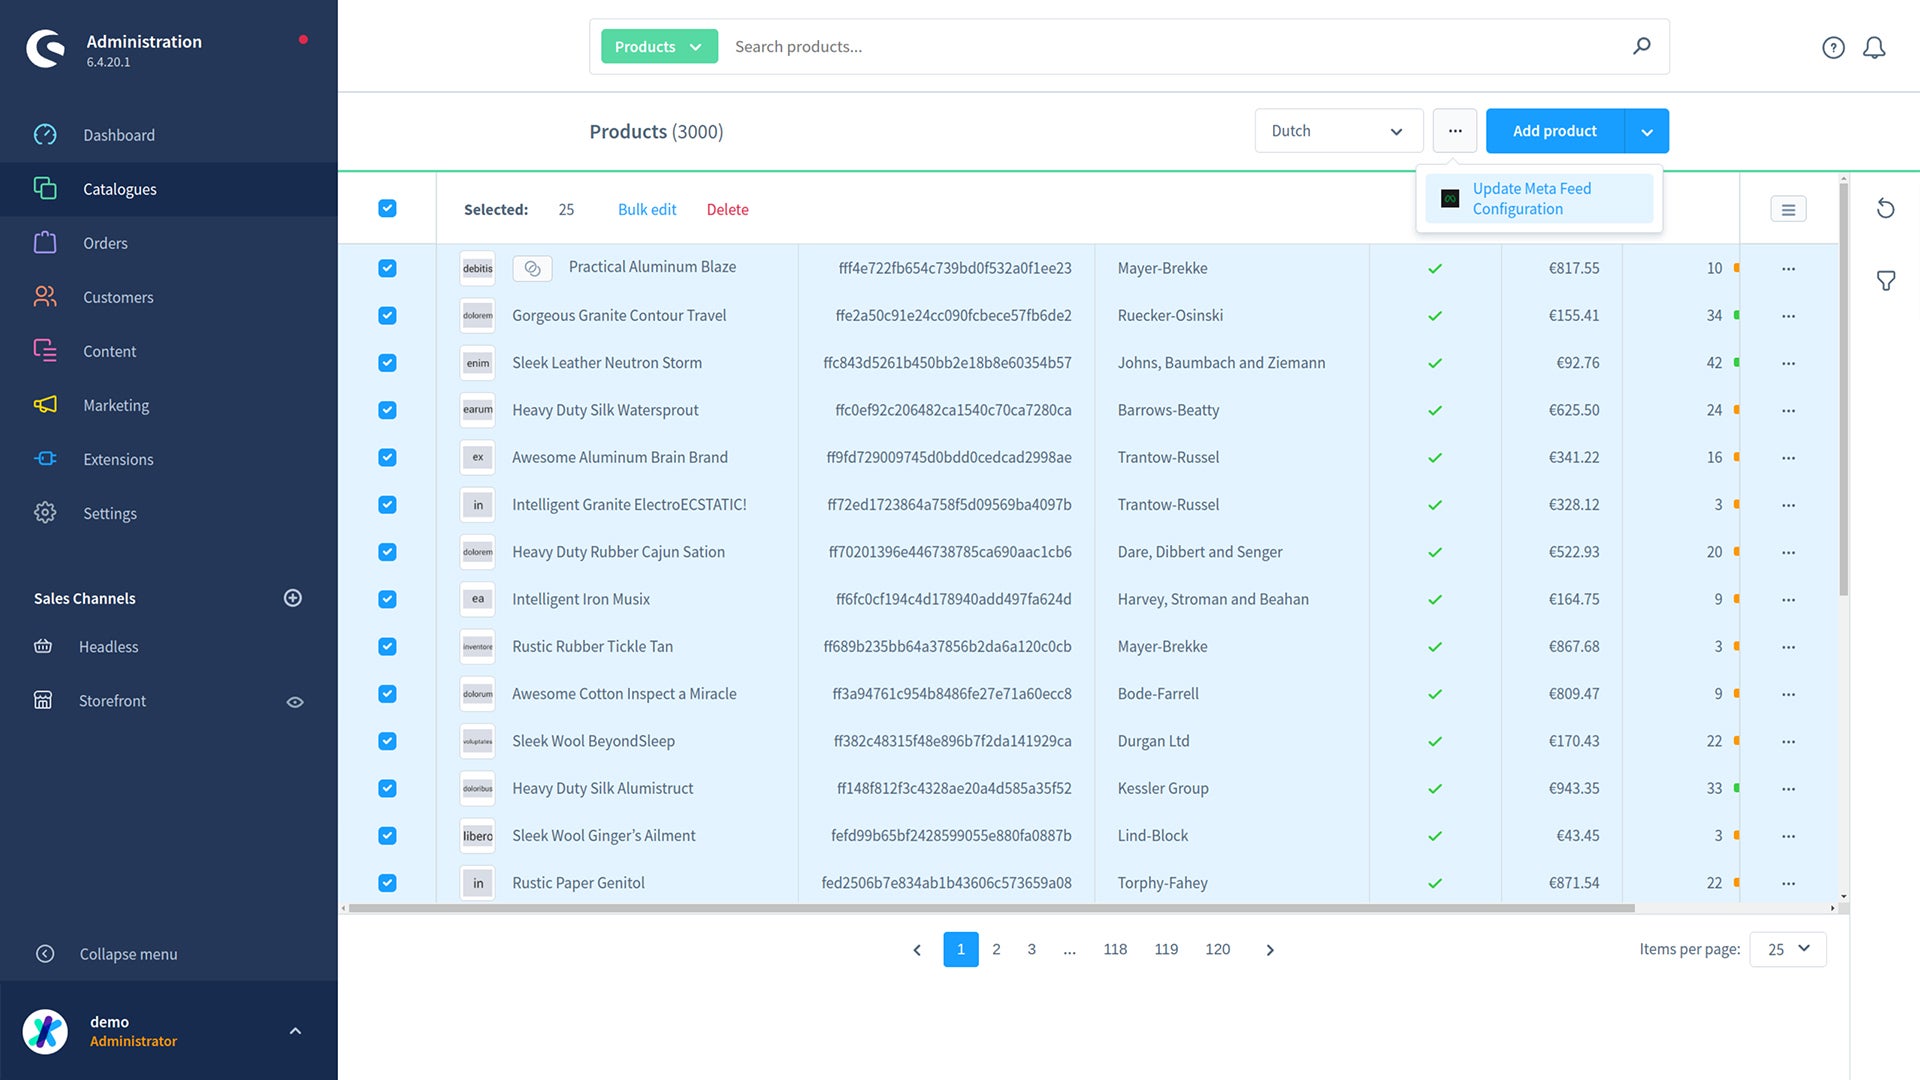The width and height of the screenshot is (1920, 1080).
Task: Go to next page arrow
Action: [1270, 950]
